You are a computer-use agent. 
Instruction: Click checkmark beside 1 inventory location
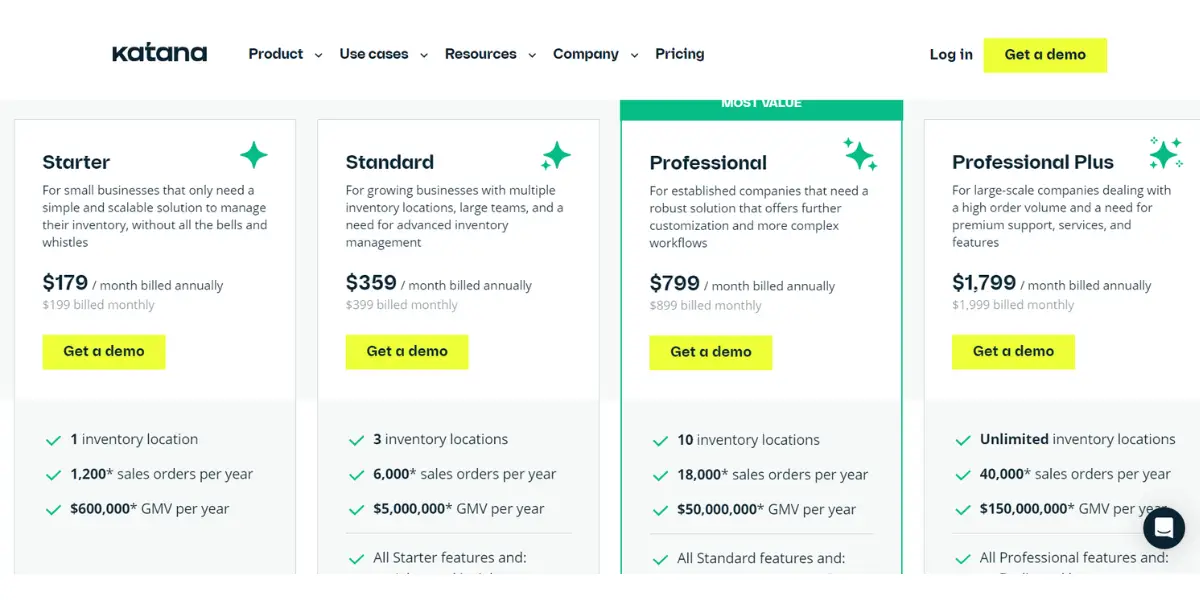tap(54, 440)
